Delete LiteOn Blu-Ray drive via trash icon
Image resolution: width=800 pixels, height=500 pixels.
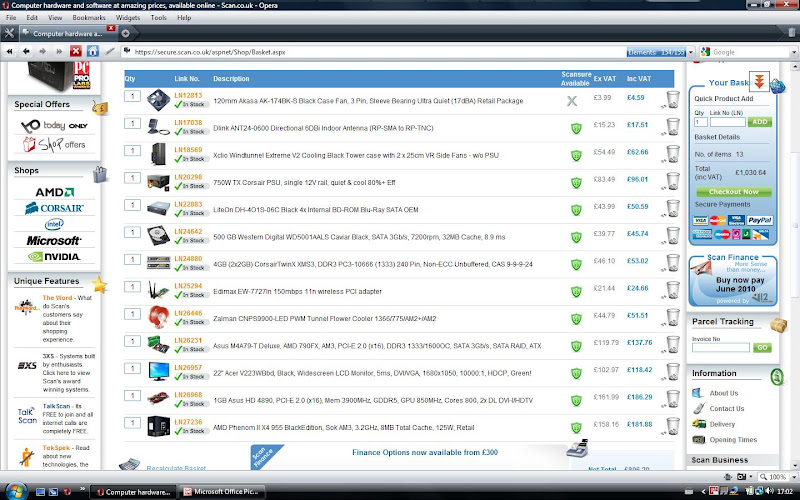[x=673, y=208]
